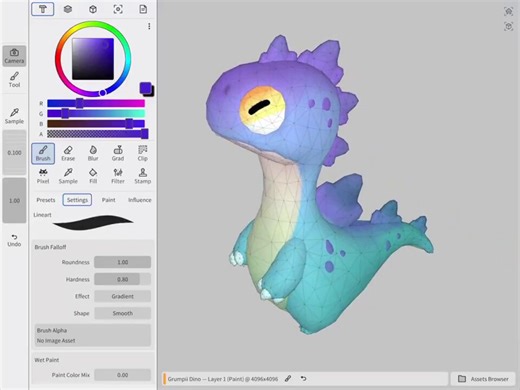Open the Presets tab
Image resolution: width=520 pixels, height=390 pixels.
(x=46, y=200)
